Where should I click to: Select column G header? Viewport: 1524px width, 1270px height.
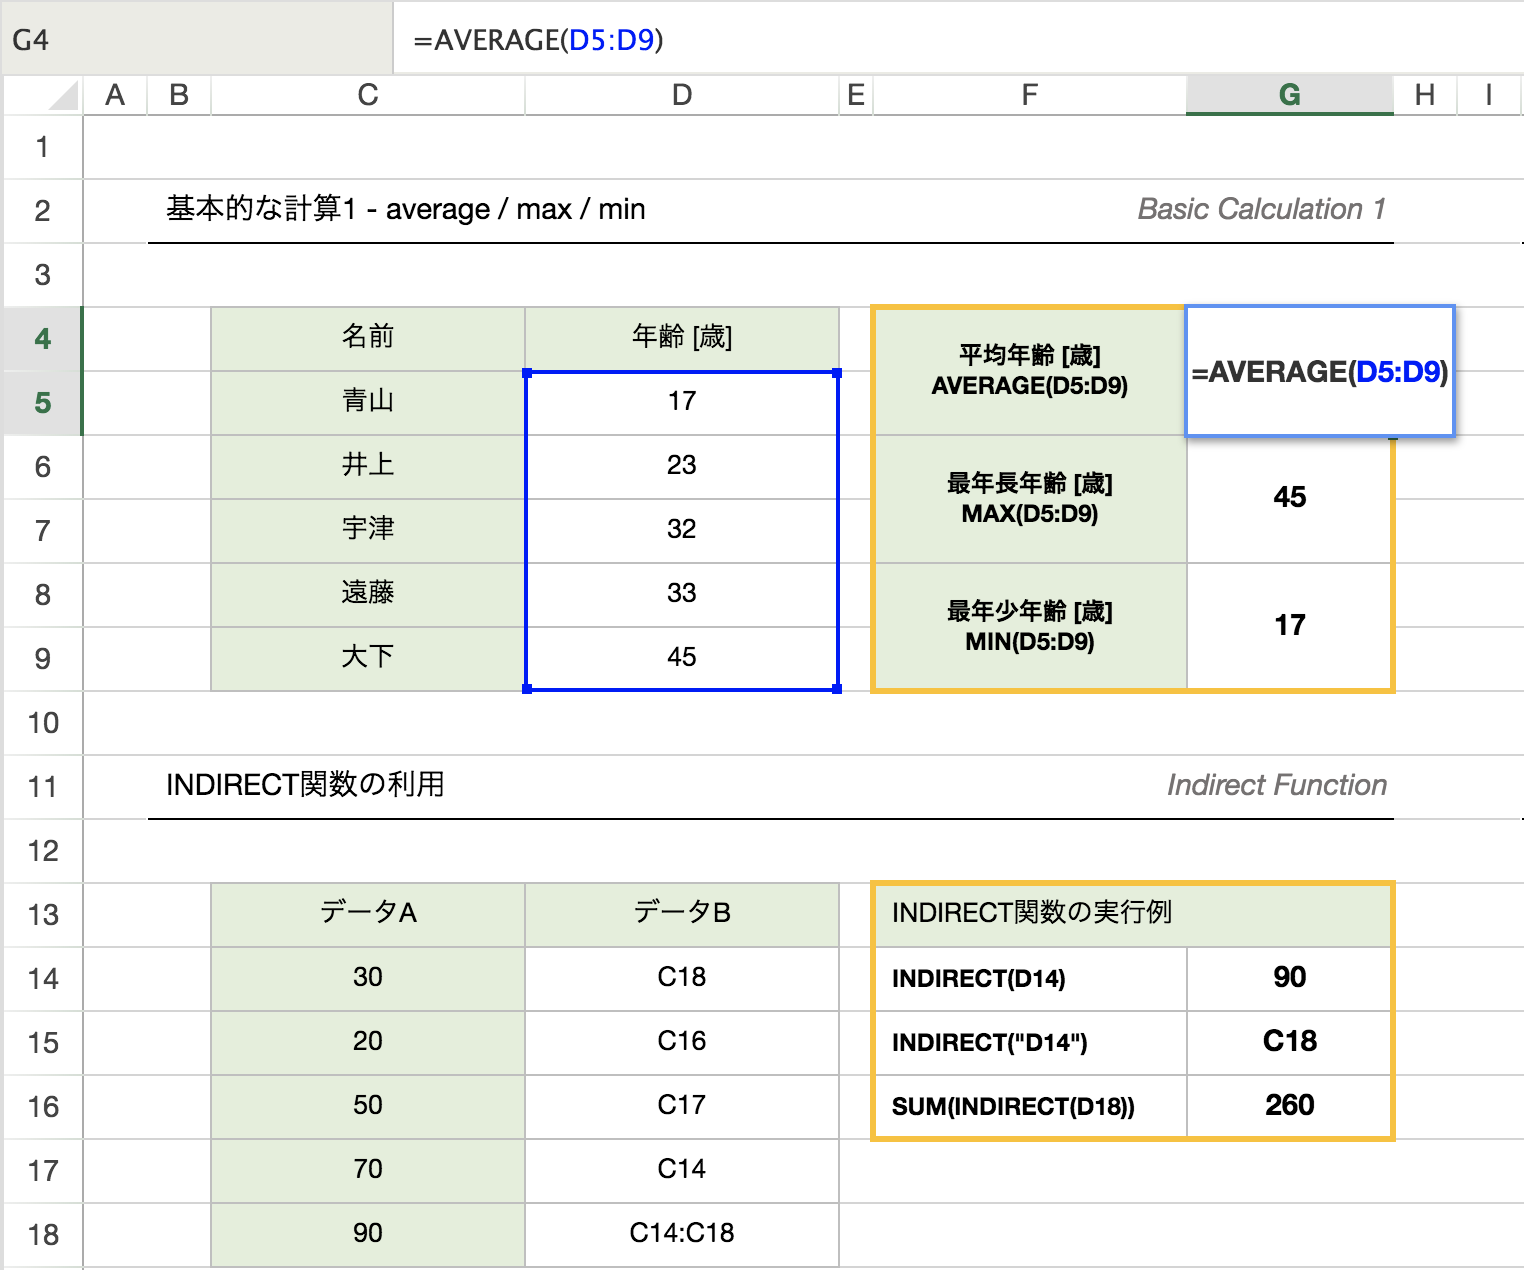coord(1290,95)
